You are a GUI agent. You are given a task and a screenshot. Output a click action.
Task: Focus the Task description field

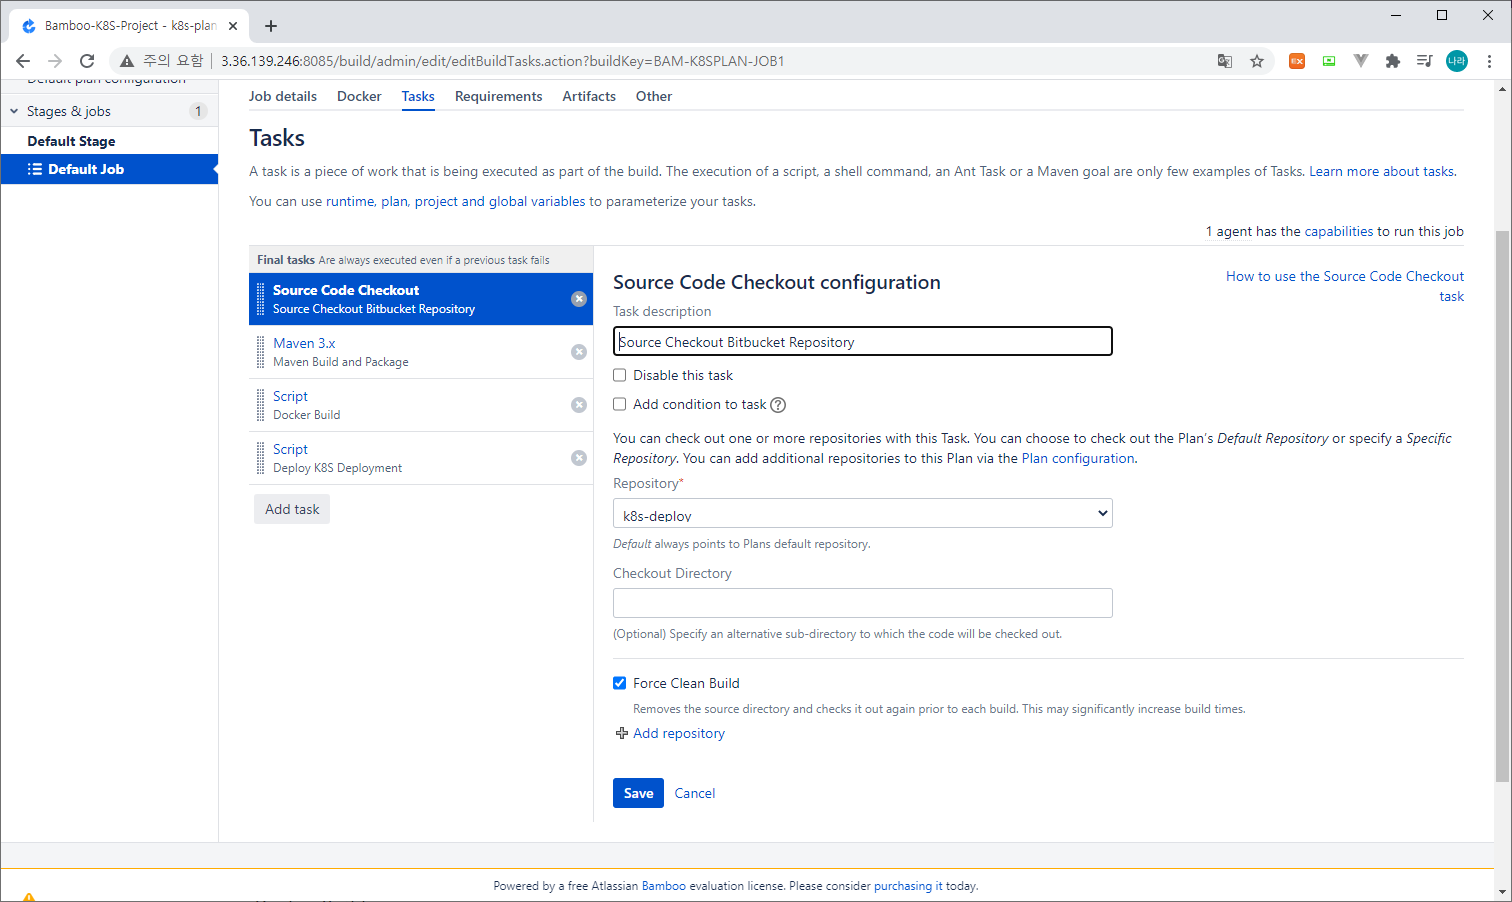coord(863,342)
